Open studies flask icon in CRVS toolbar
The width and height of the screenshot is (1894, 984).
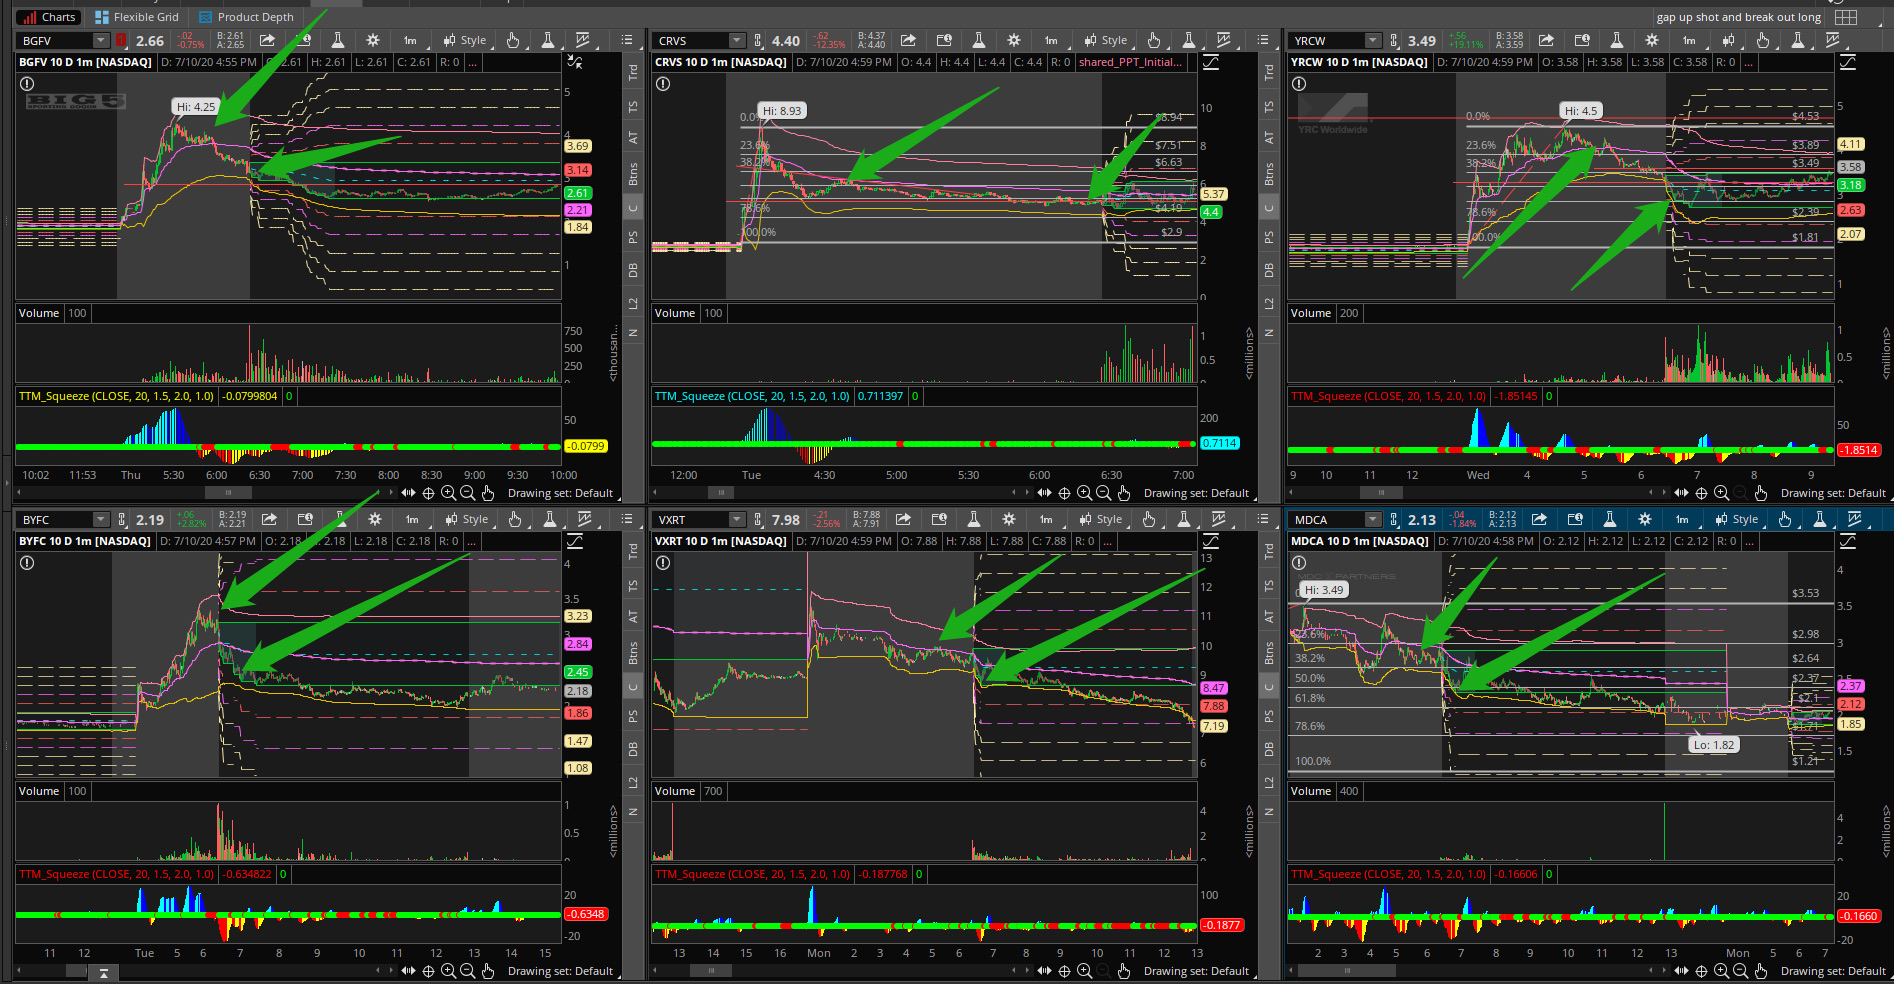(x=979, y=40)
